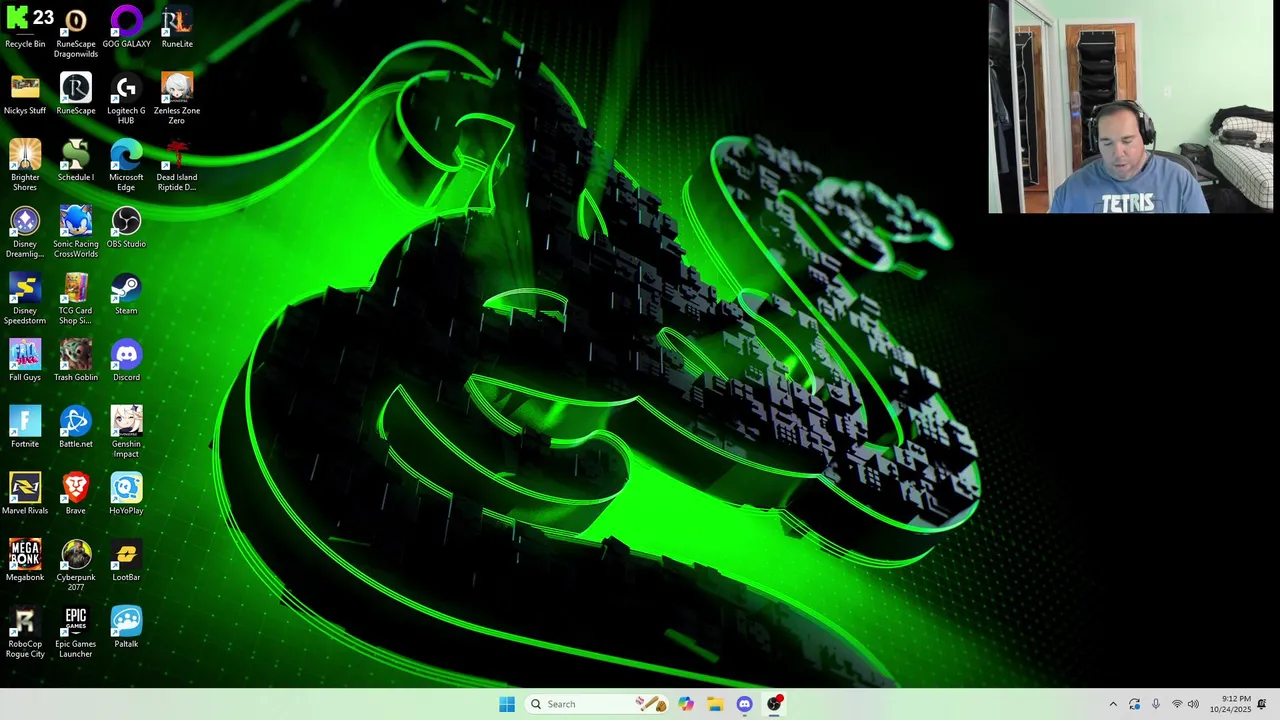Open the Windows Start menu
The width and height of the screenshot is (1280, 720).
[x=507, y=704]
